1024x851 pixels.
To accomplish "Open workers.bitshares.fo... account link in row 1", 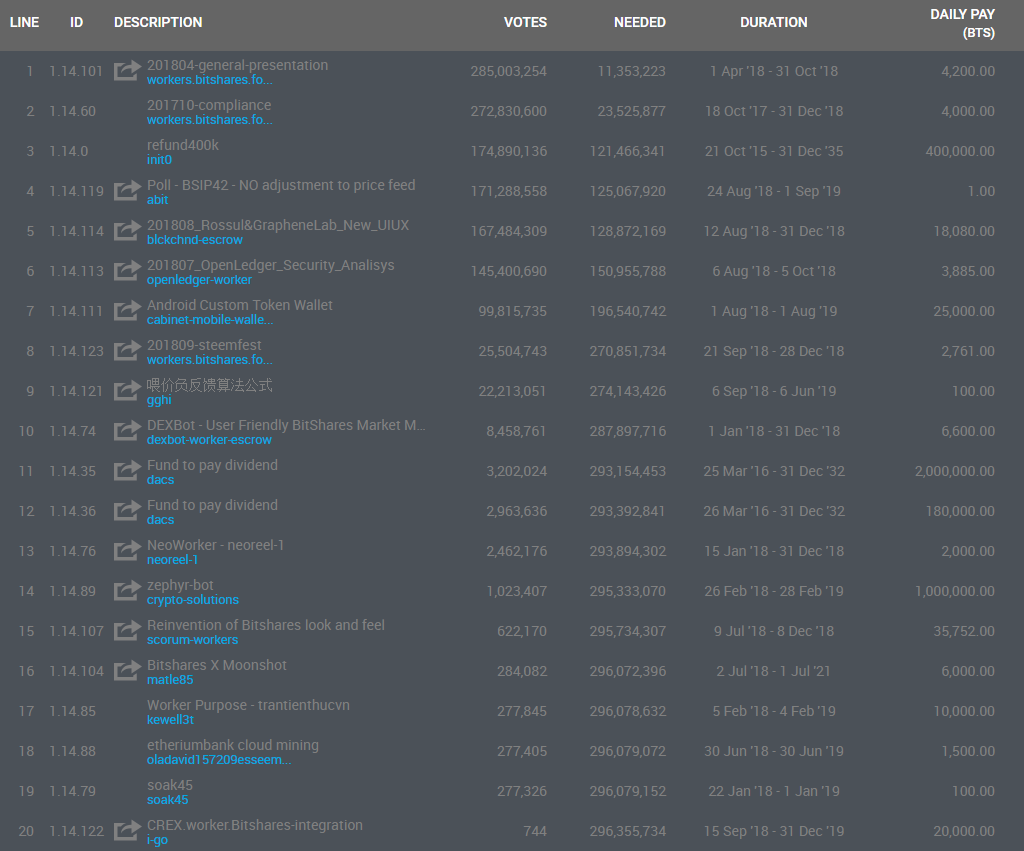I will [210, 80].
